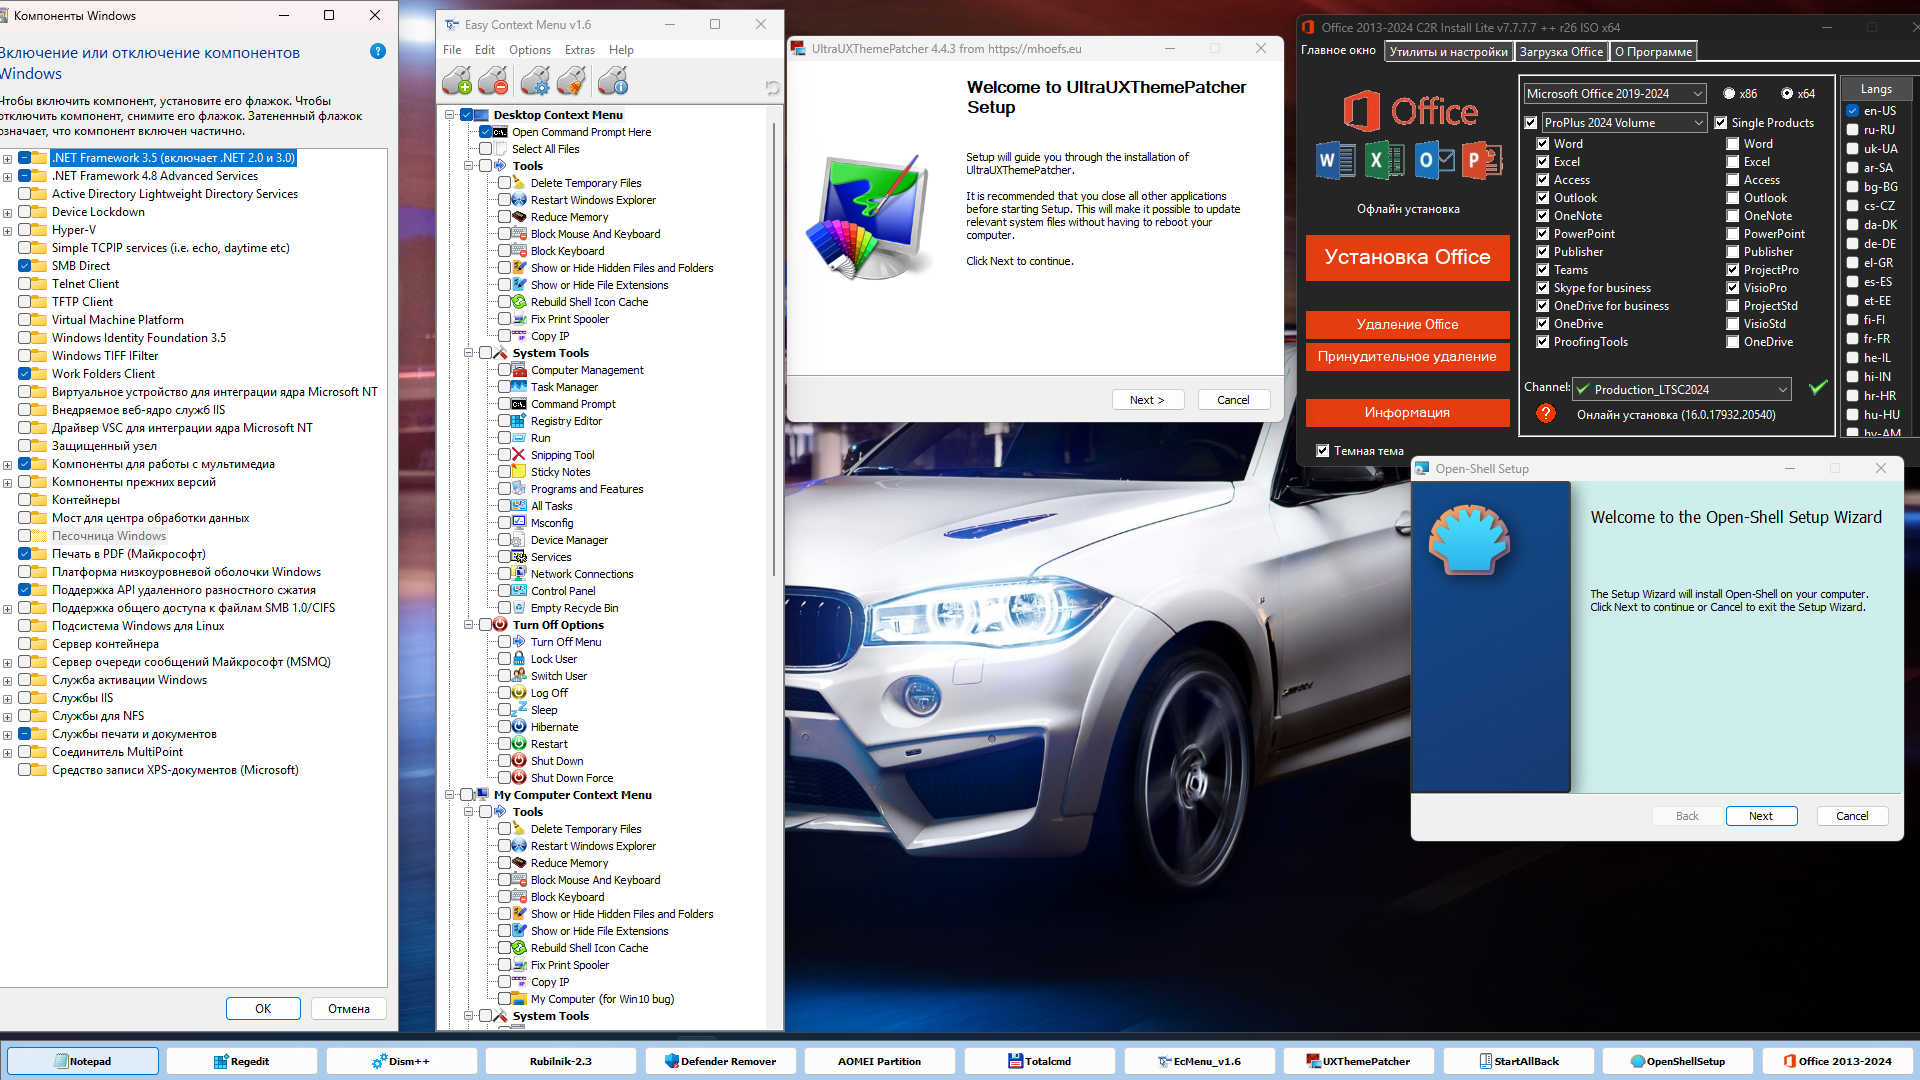The height and width of the screenshot is (1080, 1920).
Task: Switch to the Утилиты и настройки tab
Action: point(1448,52)
